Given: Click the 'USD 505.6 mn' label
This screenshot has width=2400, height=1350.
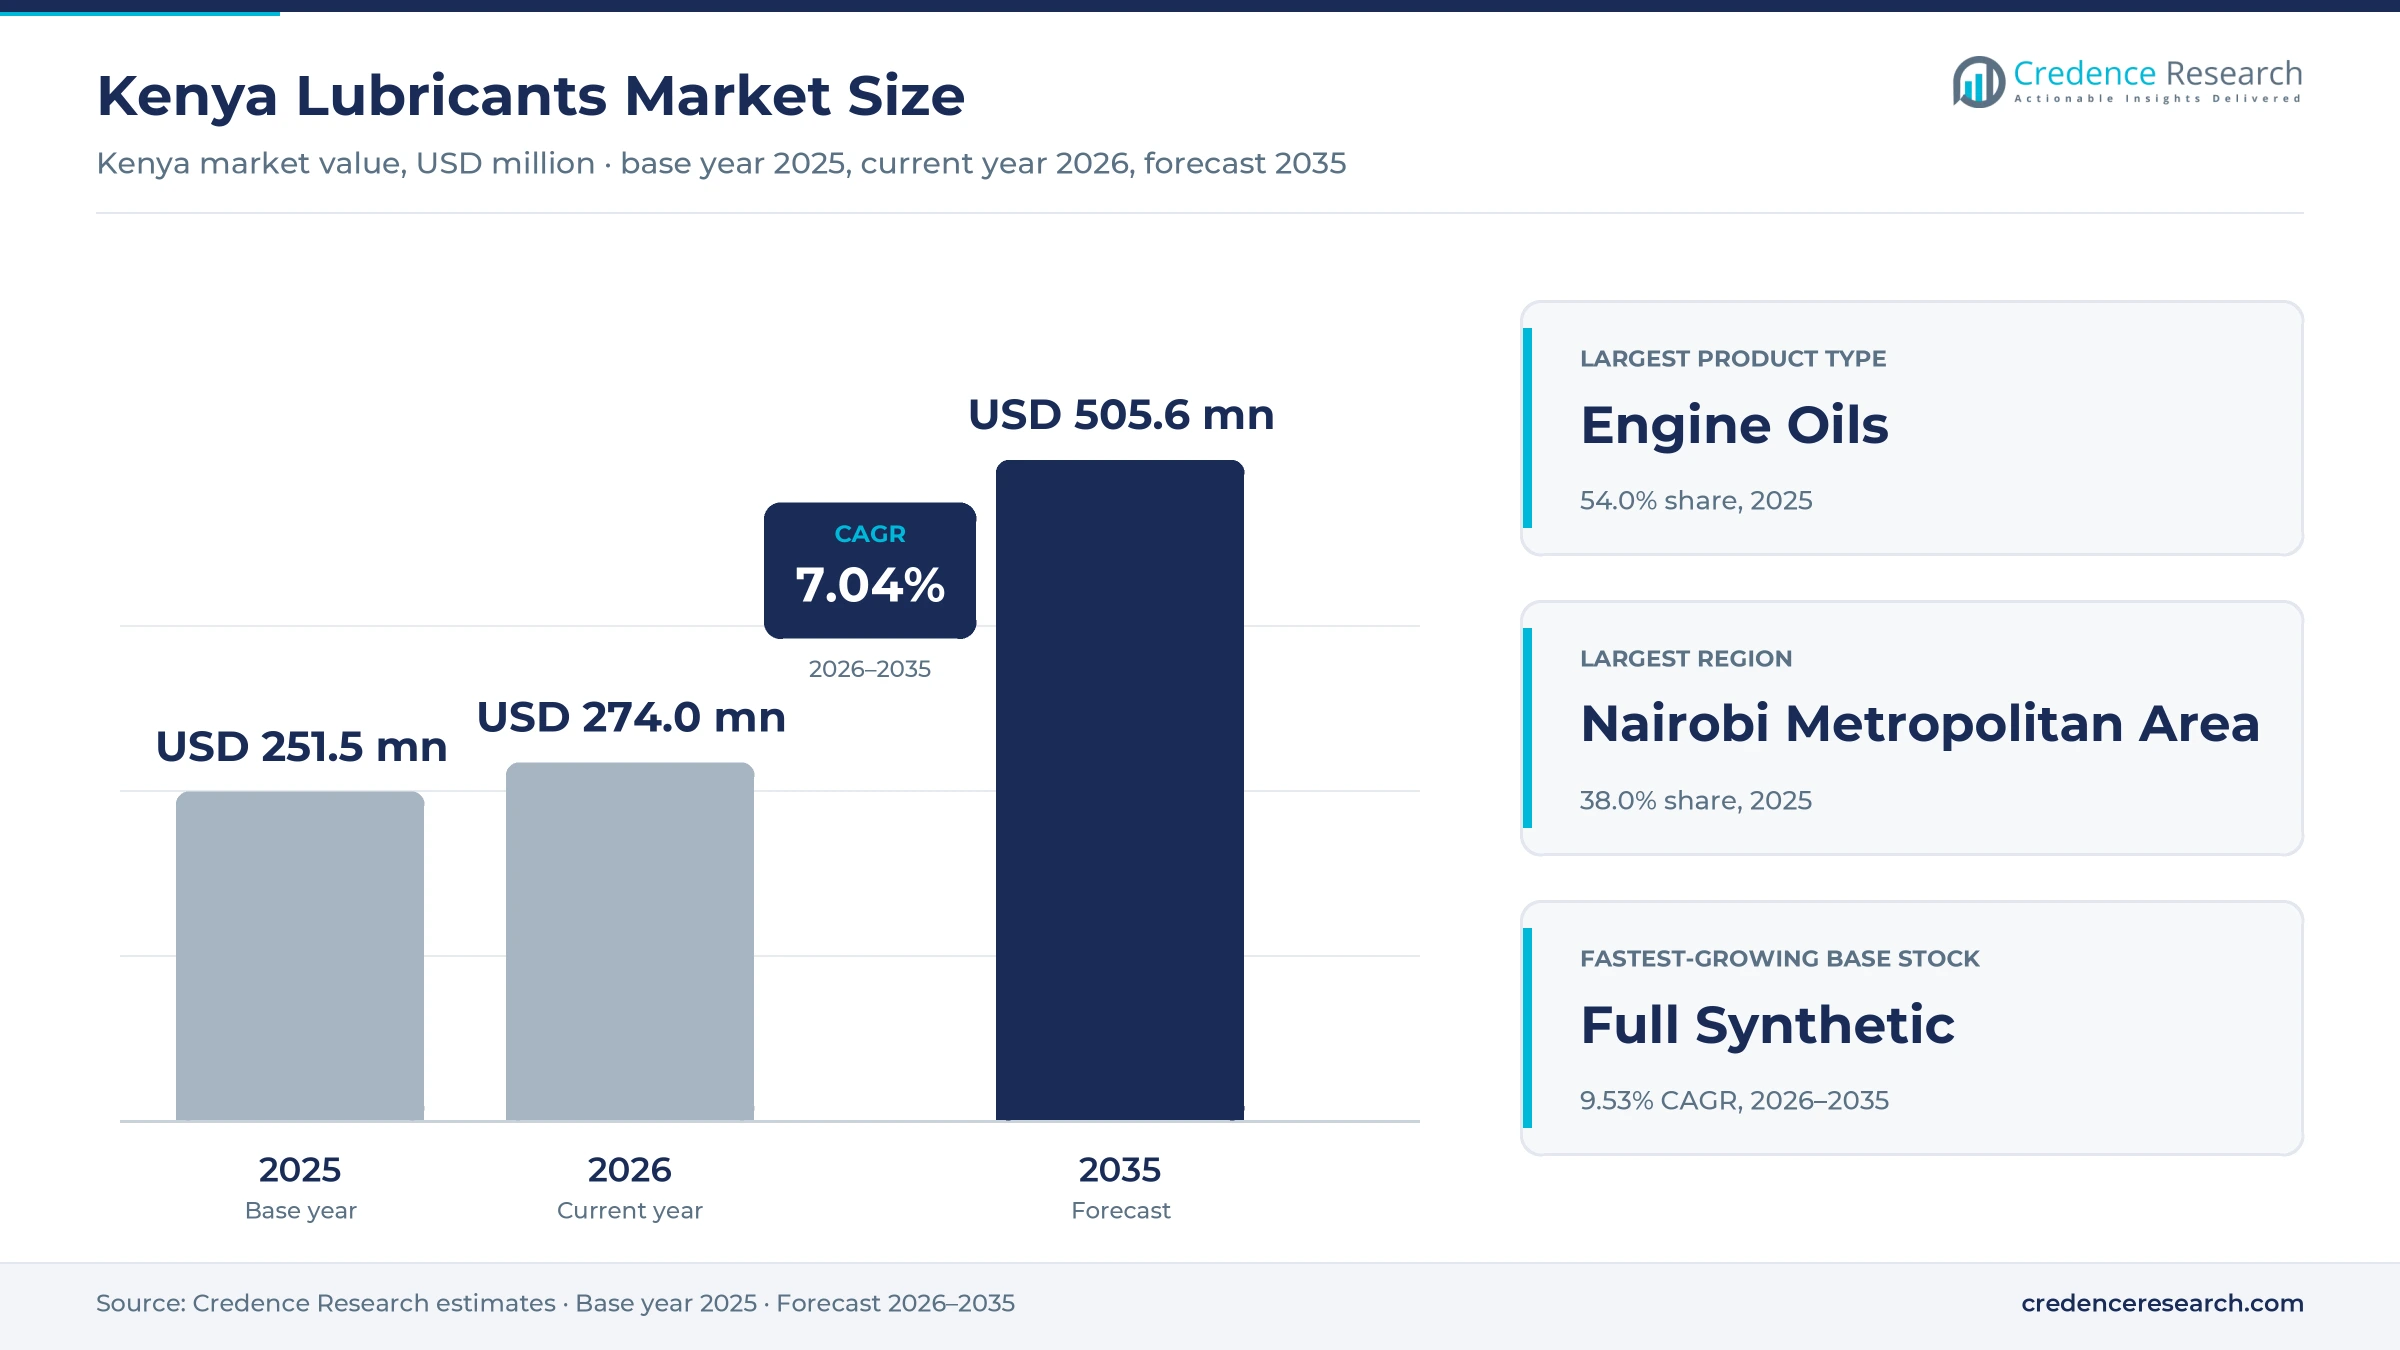Looking at the screenshot, I should (1121, 415).
